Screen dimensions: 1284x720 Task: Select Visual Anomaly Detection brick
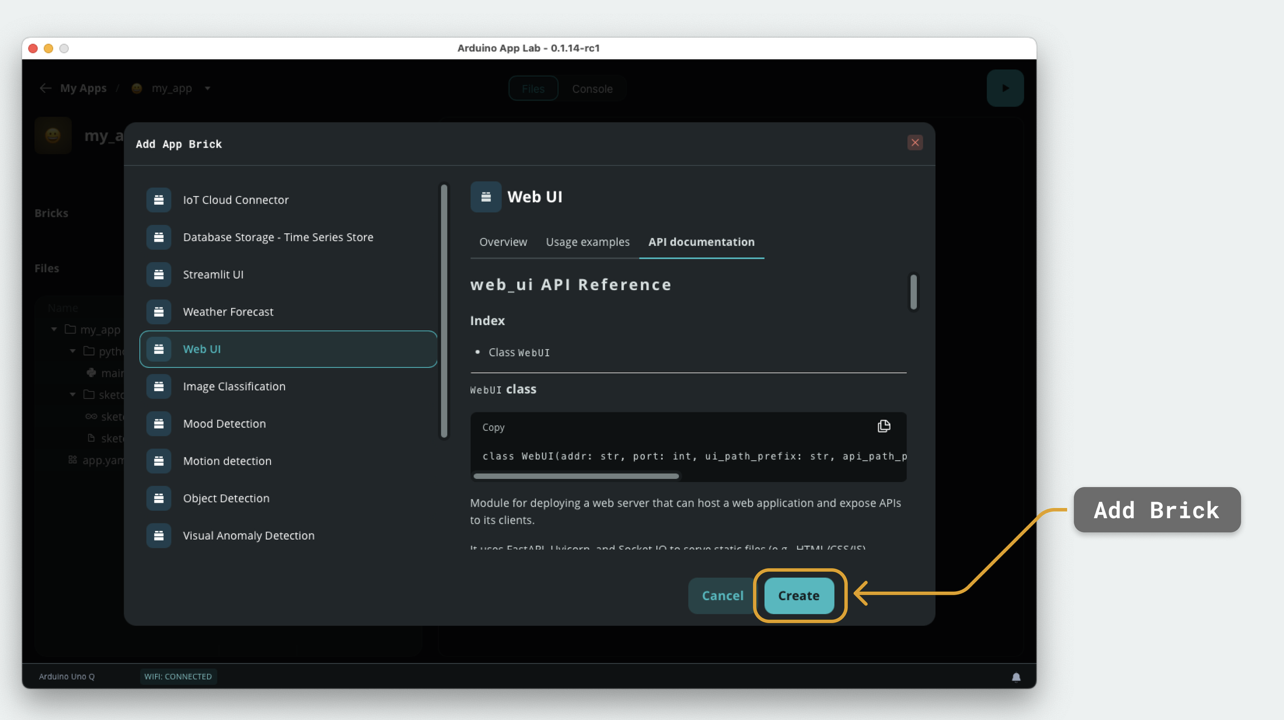288,536
